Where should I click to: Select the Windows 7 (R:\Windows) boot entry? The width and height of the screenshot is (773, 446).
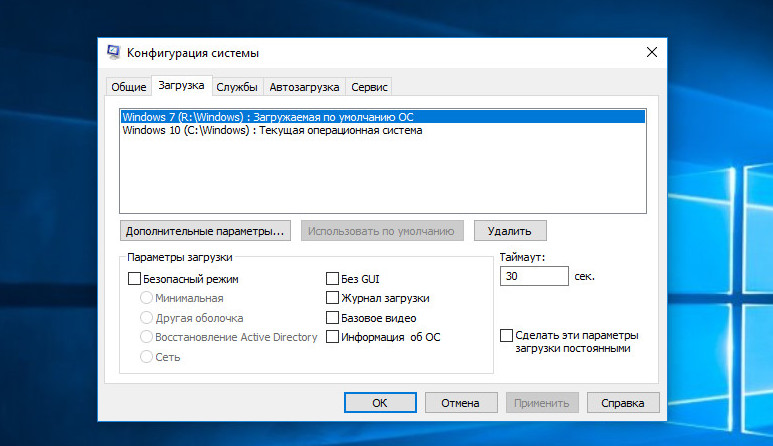383,117
